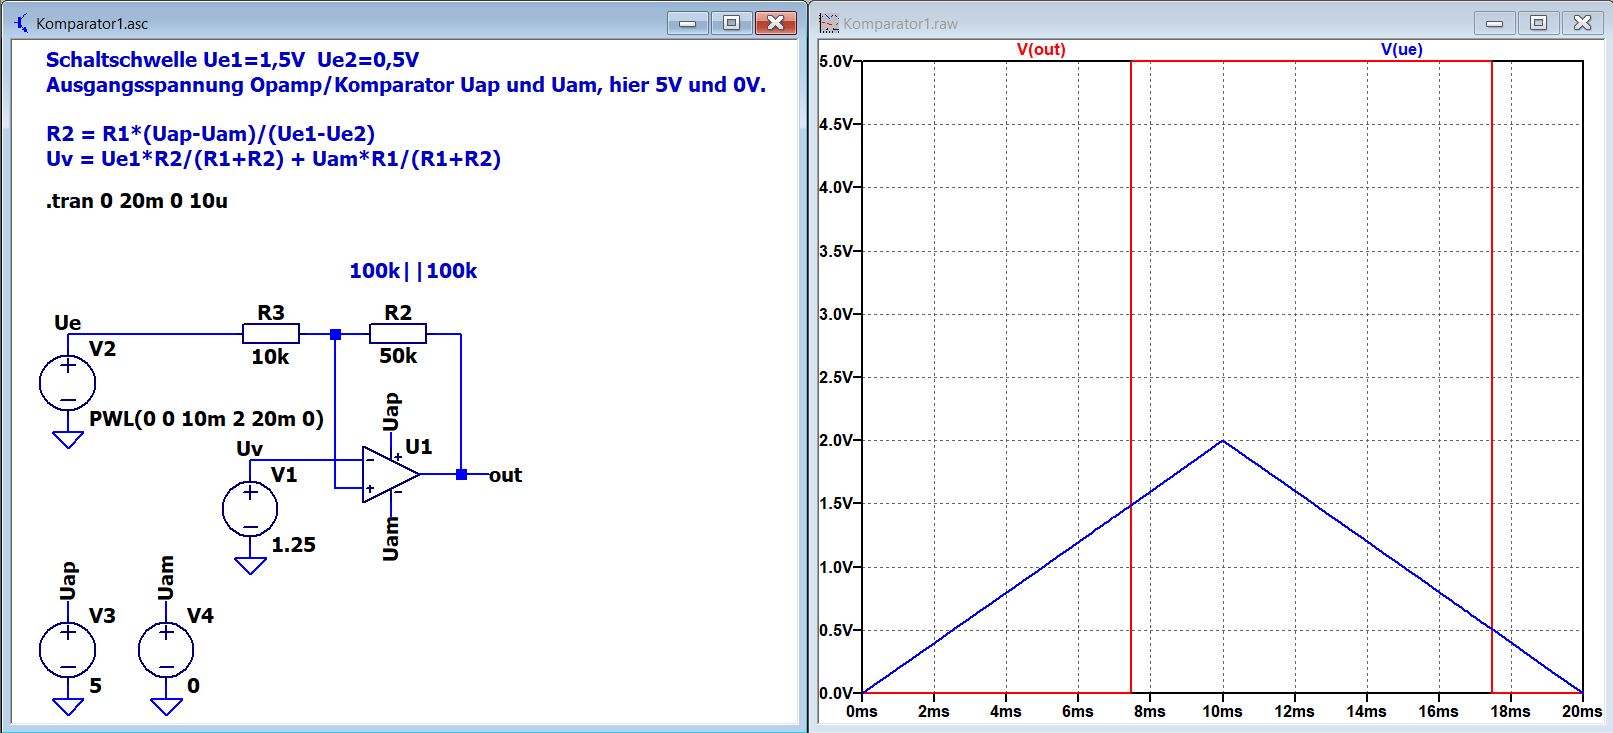Click the R2 resistor symbol
Viewport: 1613px width, 733px height.
click(x=398, y=334)
